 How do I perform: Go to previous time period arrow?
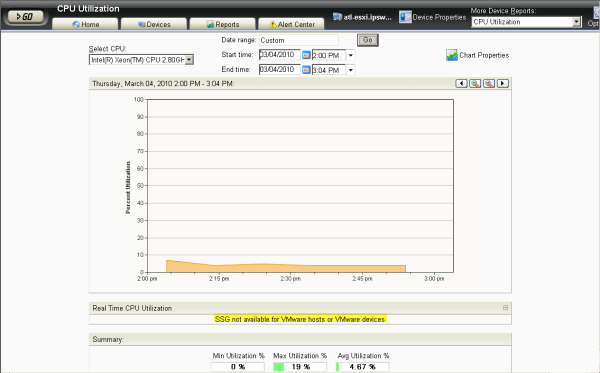[461, 83]
